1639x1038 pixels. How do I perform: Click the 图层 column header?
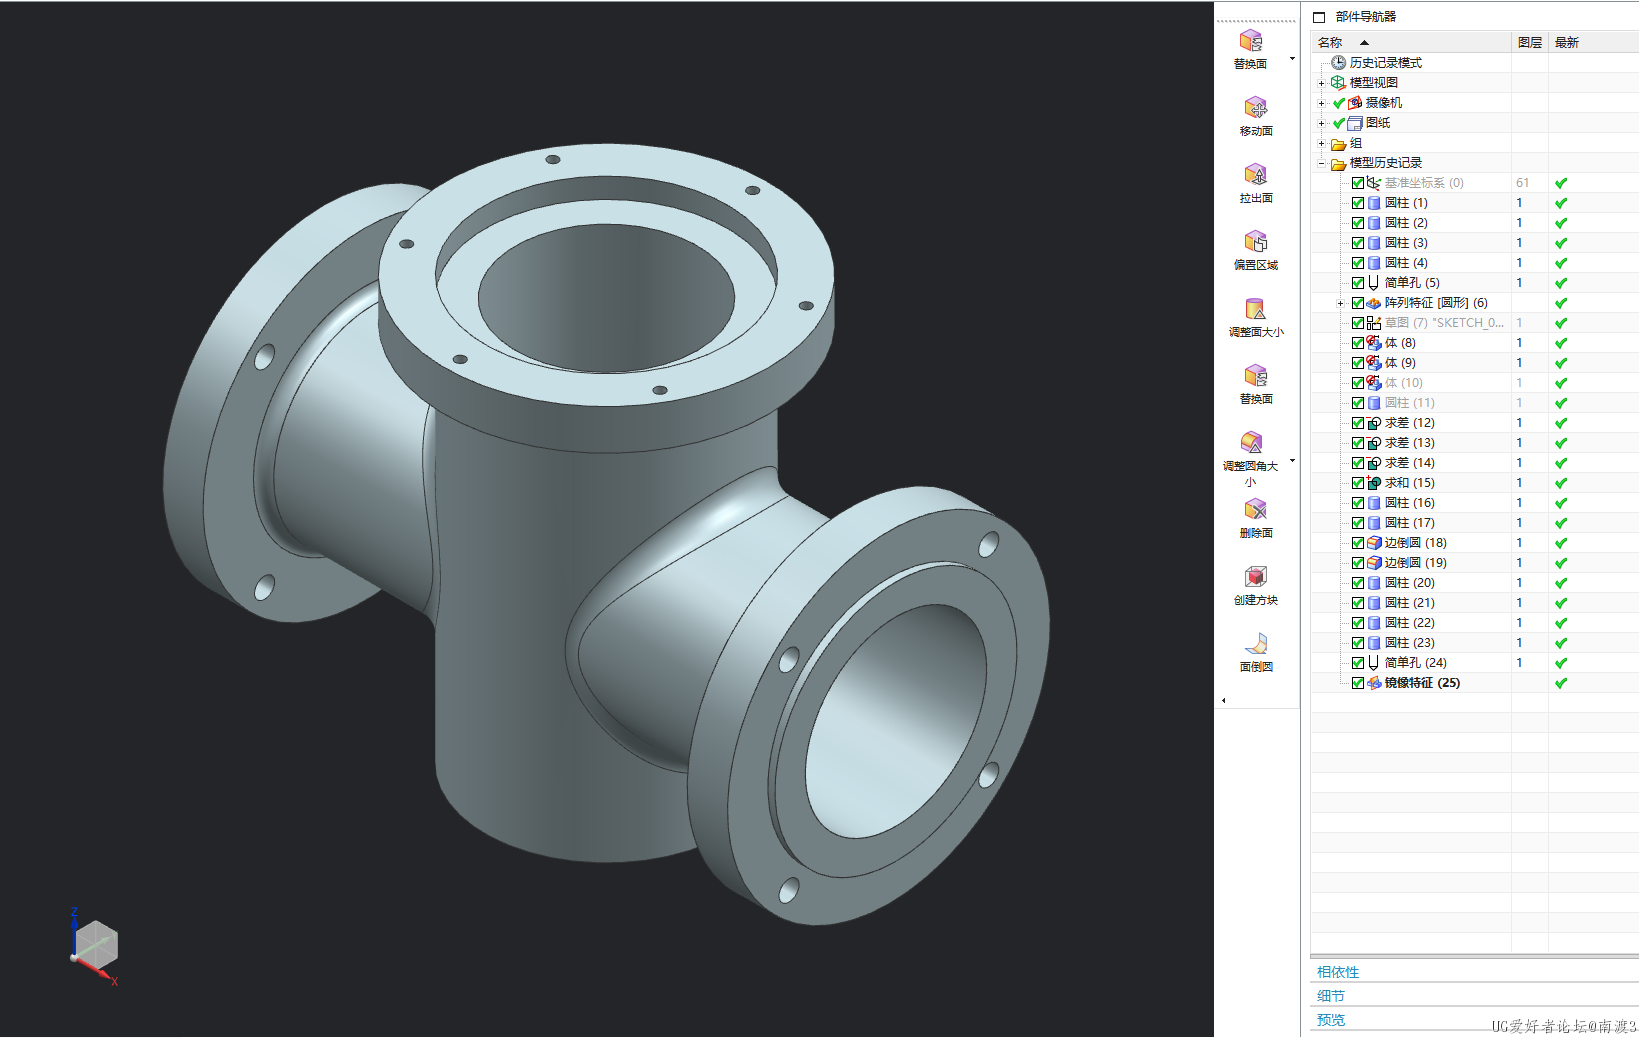click(1529, 42)
